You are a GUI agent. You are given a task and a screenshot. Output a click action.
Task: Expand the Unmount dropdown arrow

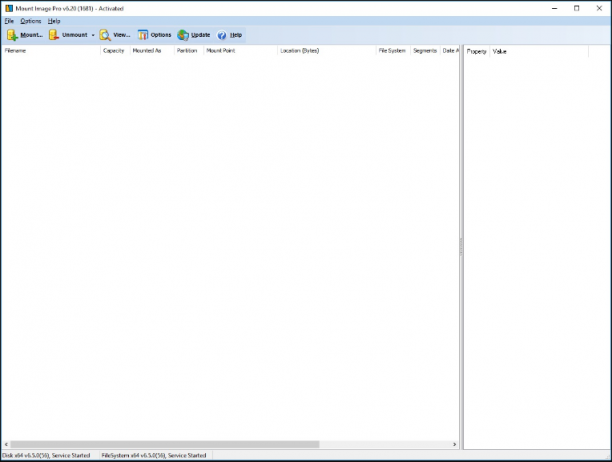[x=93, y=35]
